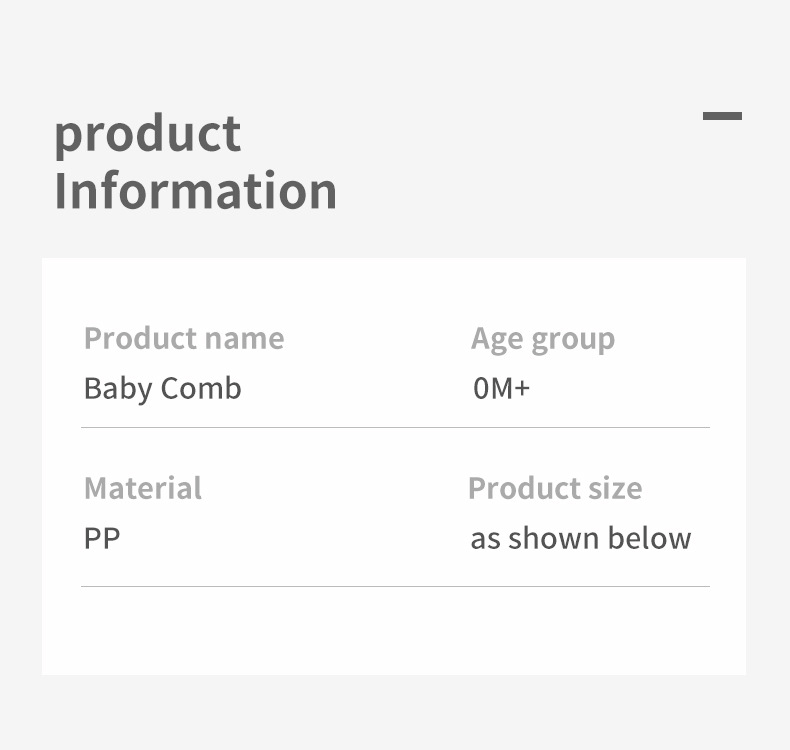
Task: Click the divider line under the Baby Comb row
Action: [x=395, y=427]
